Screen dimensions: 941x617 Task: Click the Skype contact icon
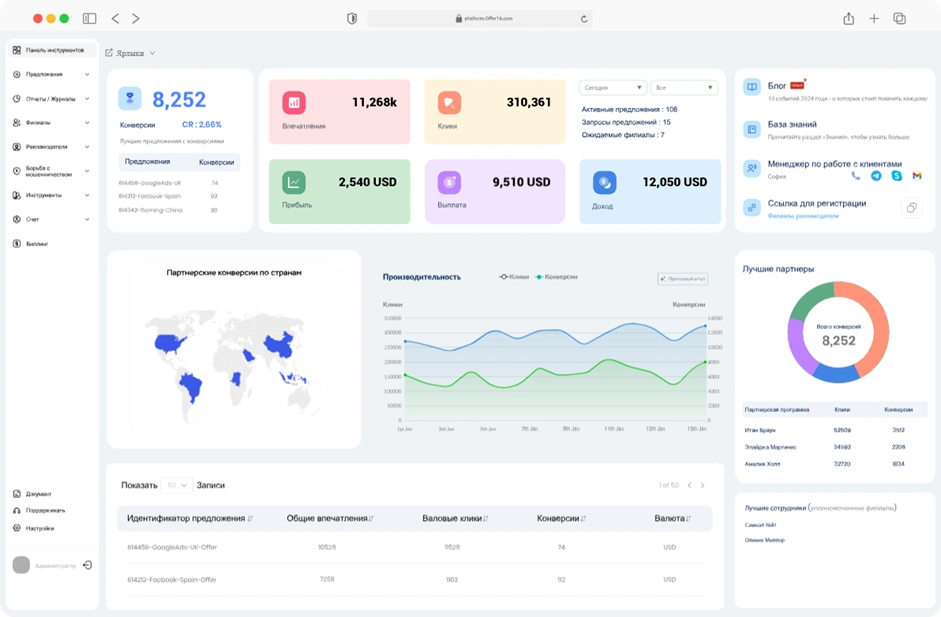click(x=897, y=176)
